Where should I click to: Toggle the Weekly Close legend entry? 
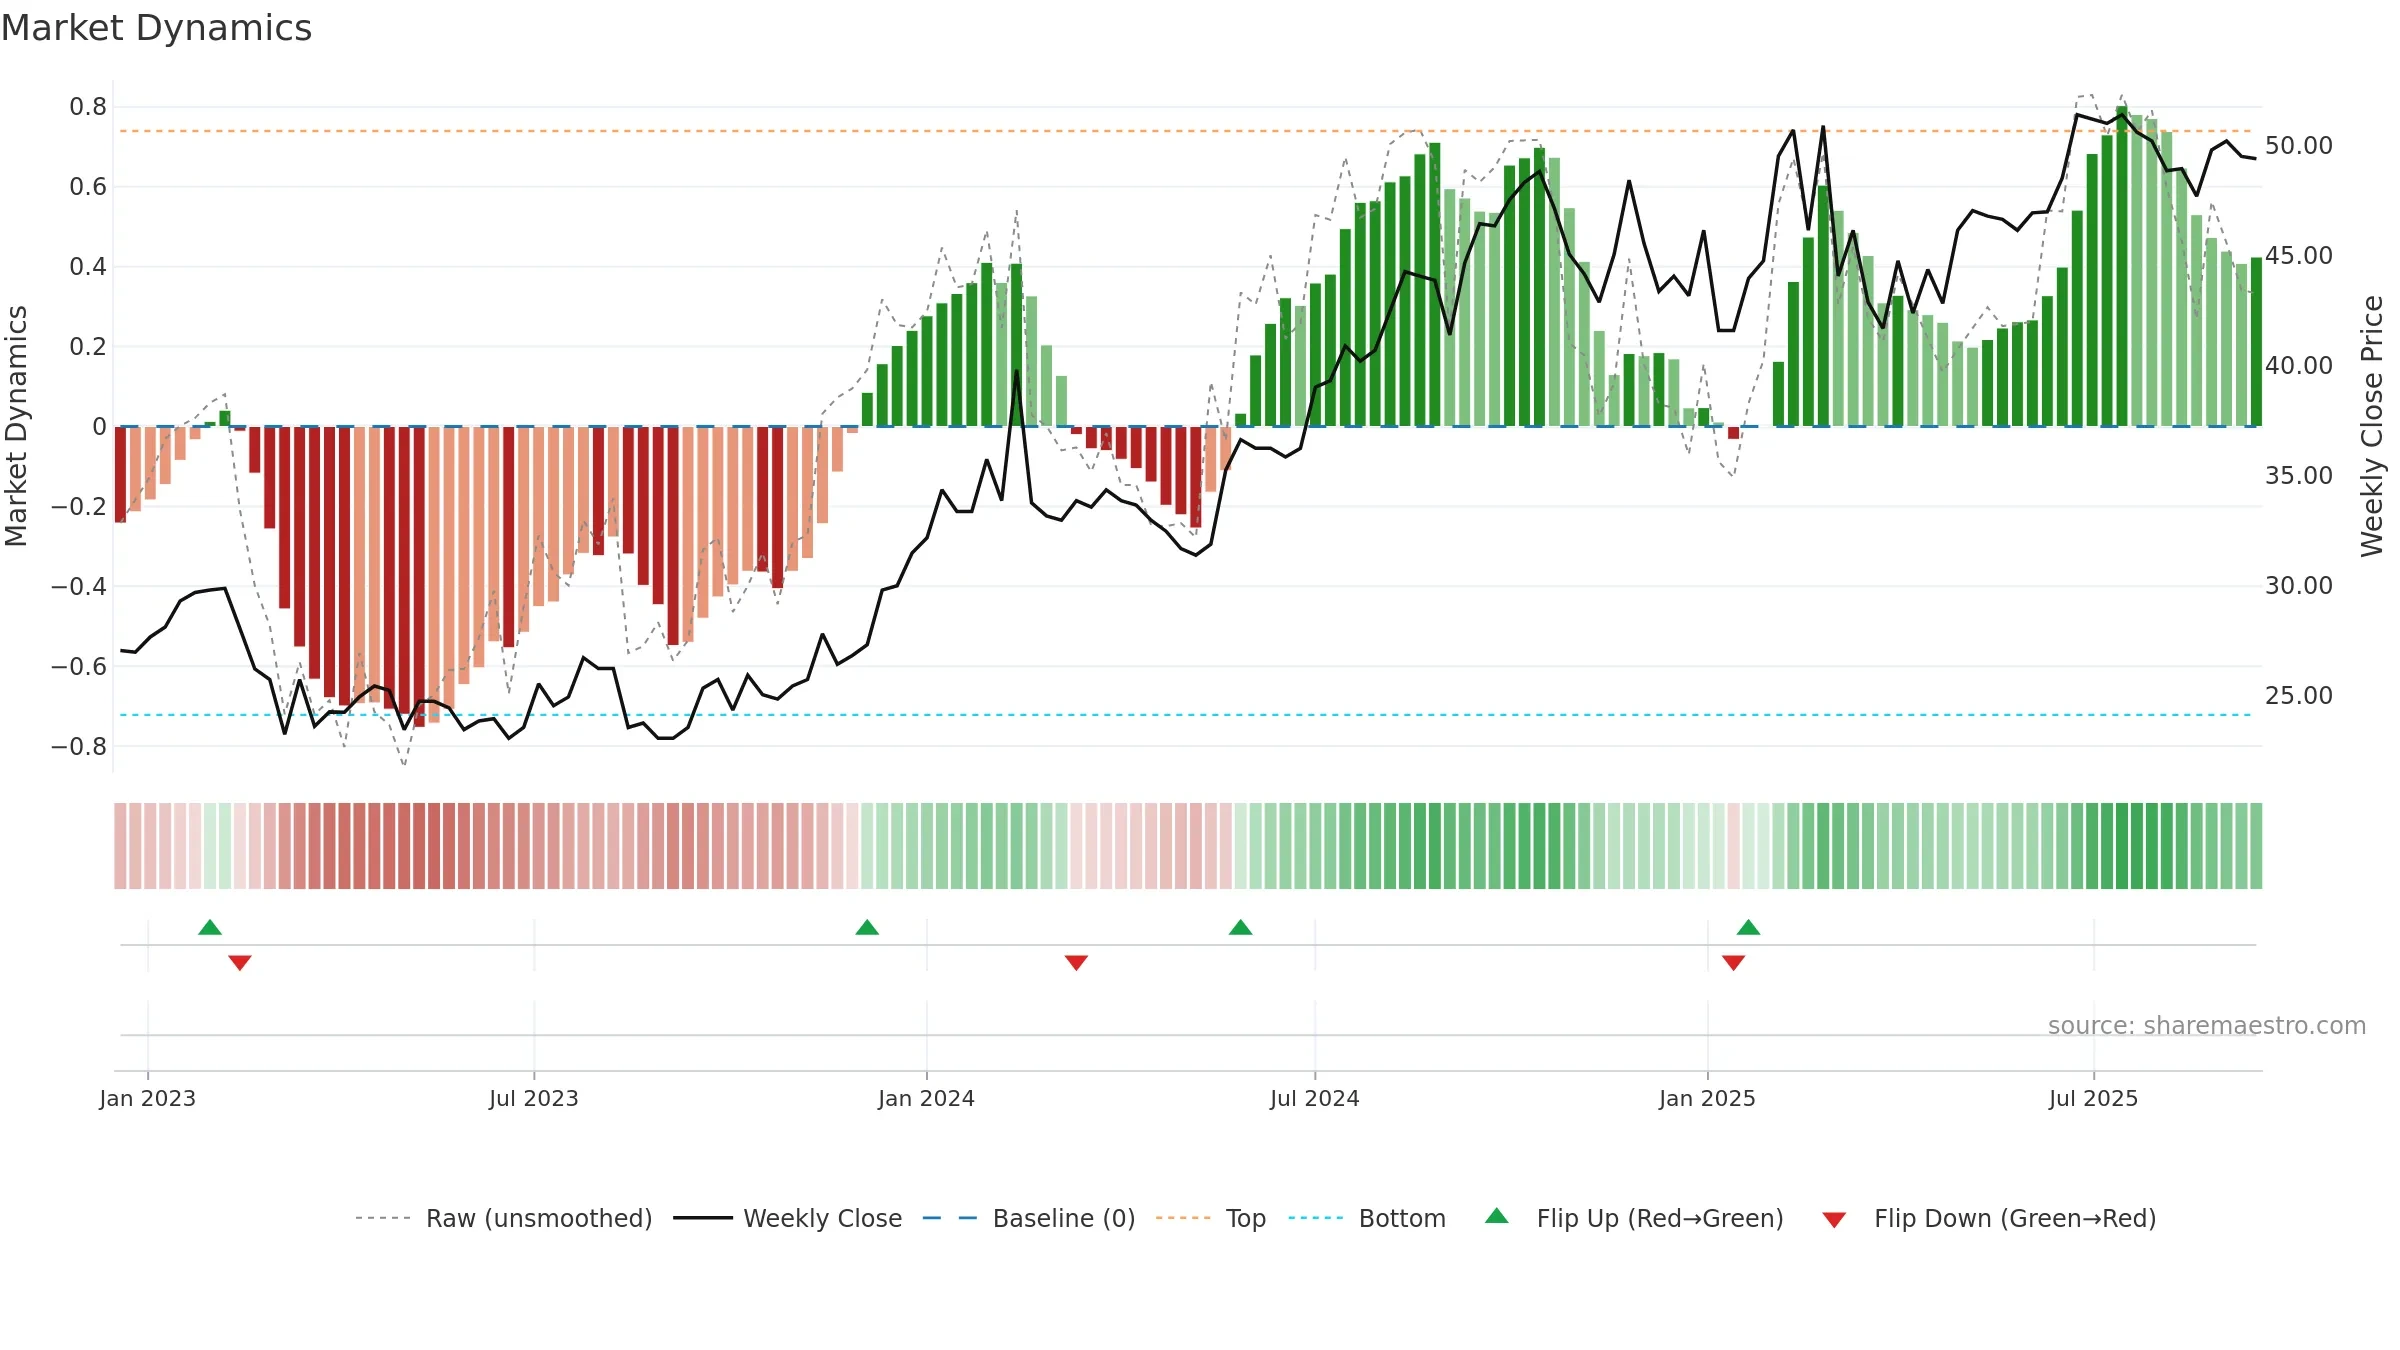coord(787,1218)
